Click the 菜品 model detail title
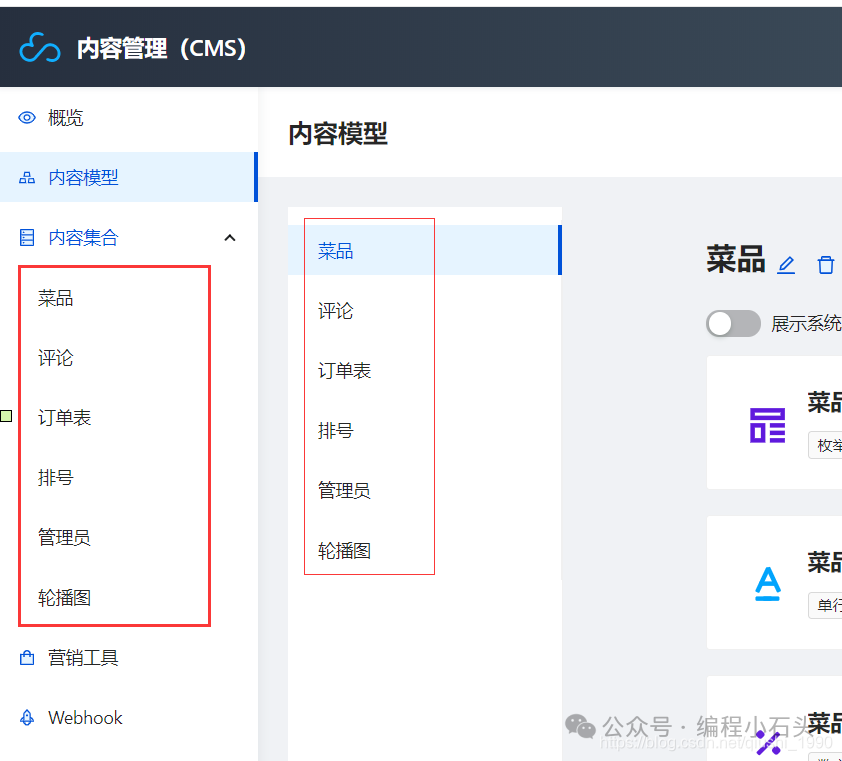The width and height of the screenshot is (842, 761). coord(736,259)
